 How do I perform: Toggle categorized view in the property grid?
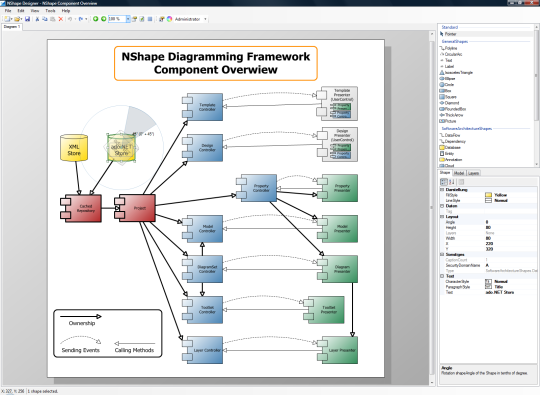coord(444,182)
